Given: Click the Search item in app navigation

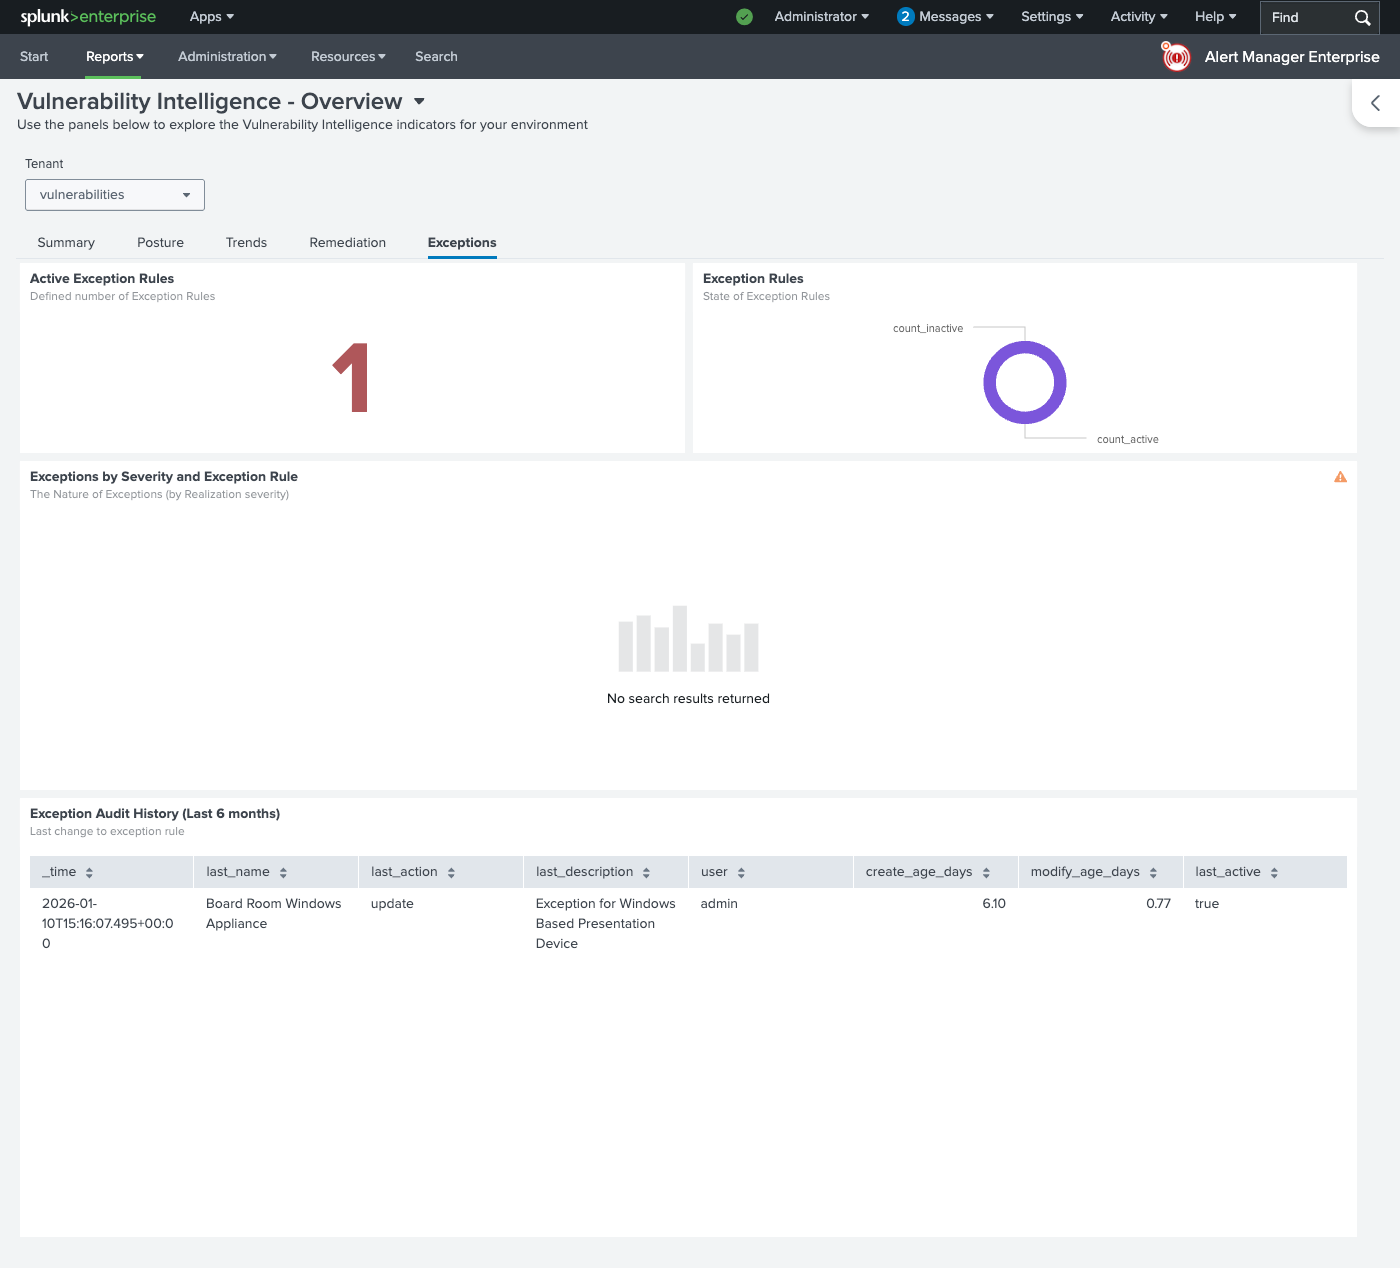Looking at the screenshot, I should click(x=436, y=57).
